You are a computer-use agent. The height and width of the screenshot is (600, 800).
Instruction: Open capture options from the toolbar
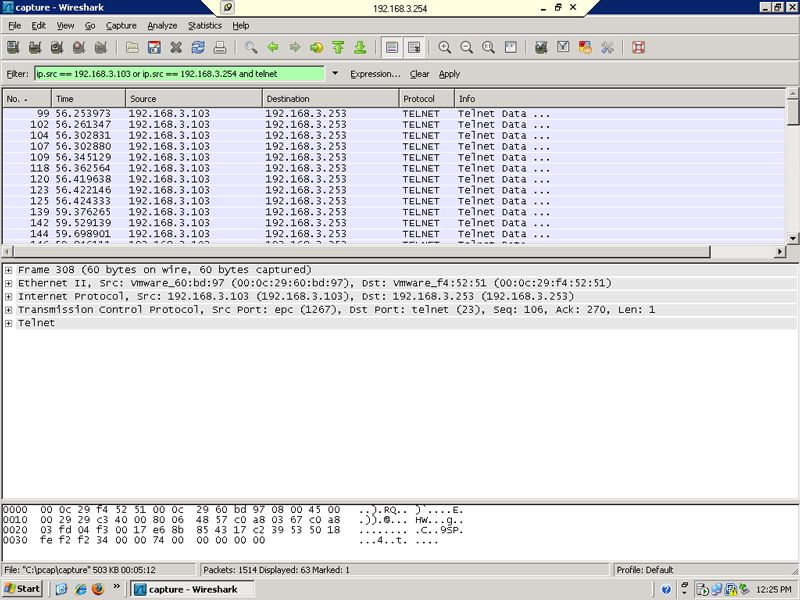click(x=35, y=47)
